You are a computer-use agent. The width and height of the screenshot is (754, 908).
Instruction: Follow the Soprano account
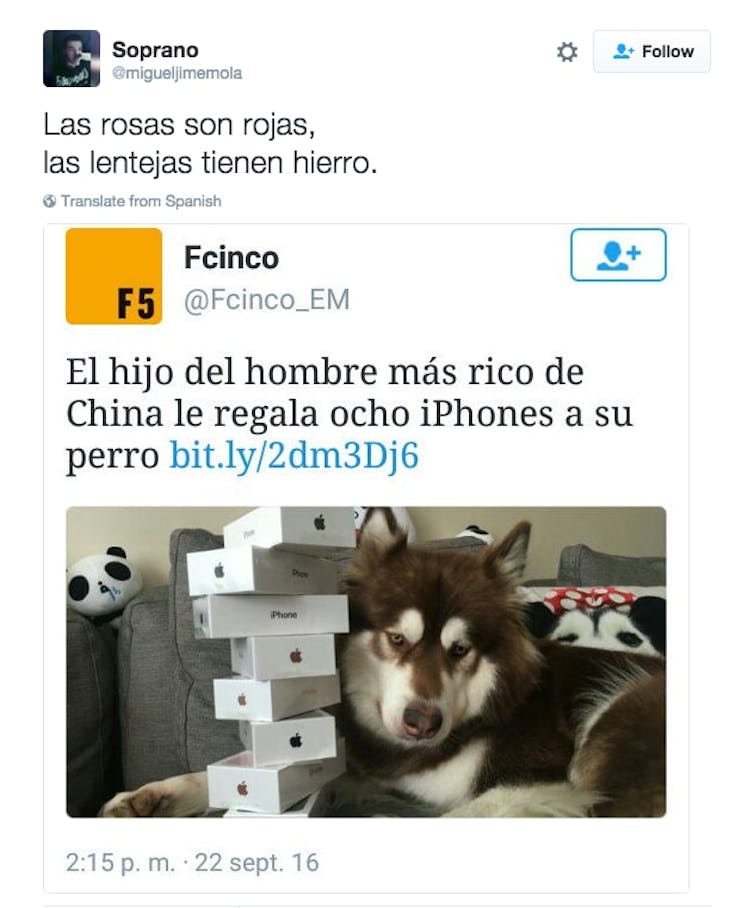651,52
